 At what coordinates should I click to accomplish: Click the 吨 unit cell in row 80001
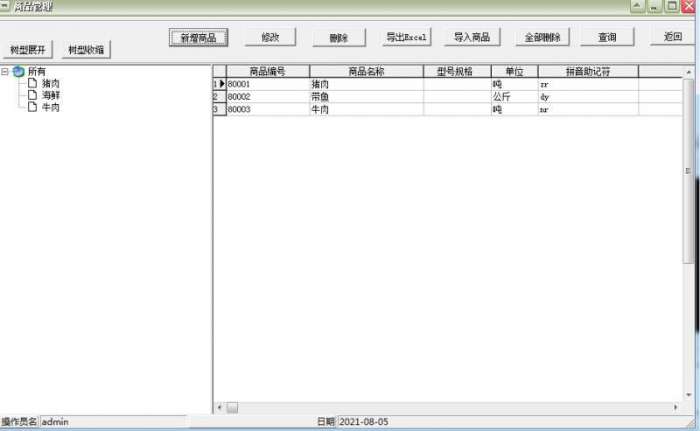pos(515,84)
